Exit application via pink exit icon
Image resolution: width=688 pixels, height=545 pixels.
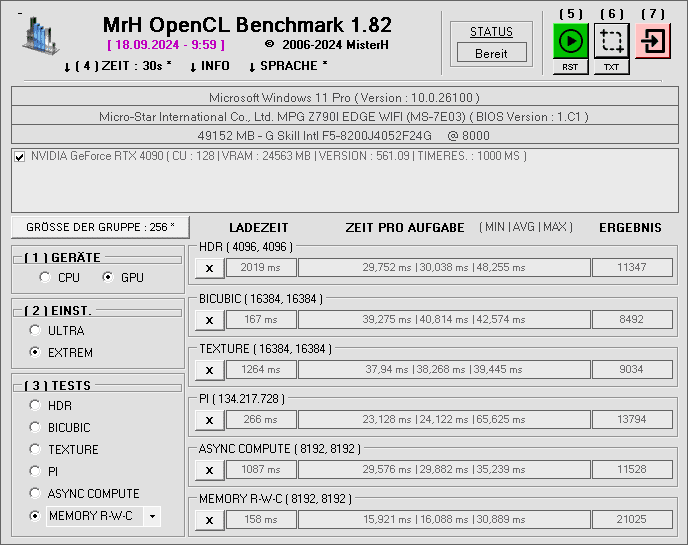coord(653,41)
